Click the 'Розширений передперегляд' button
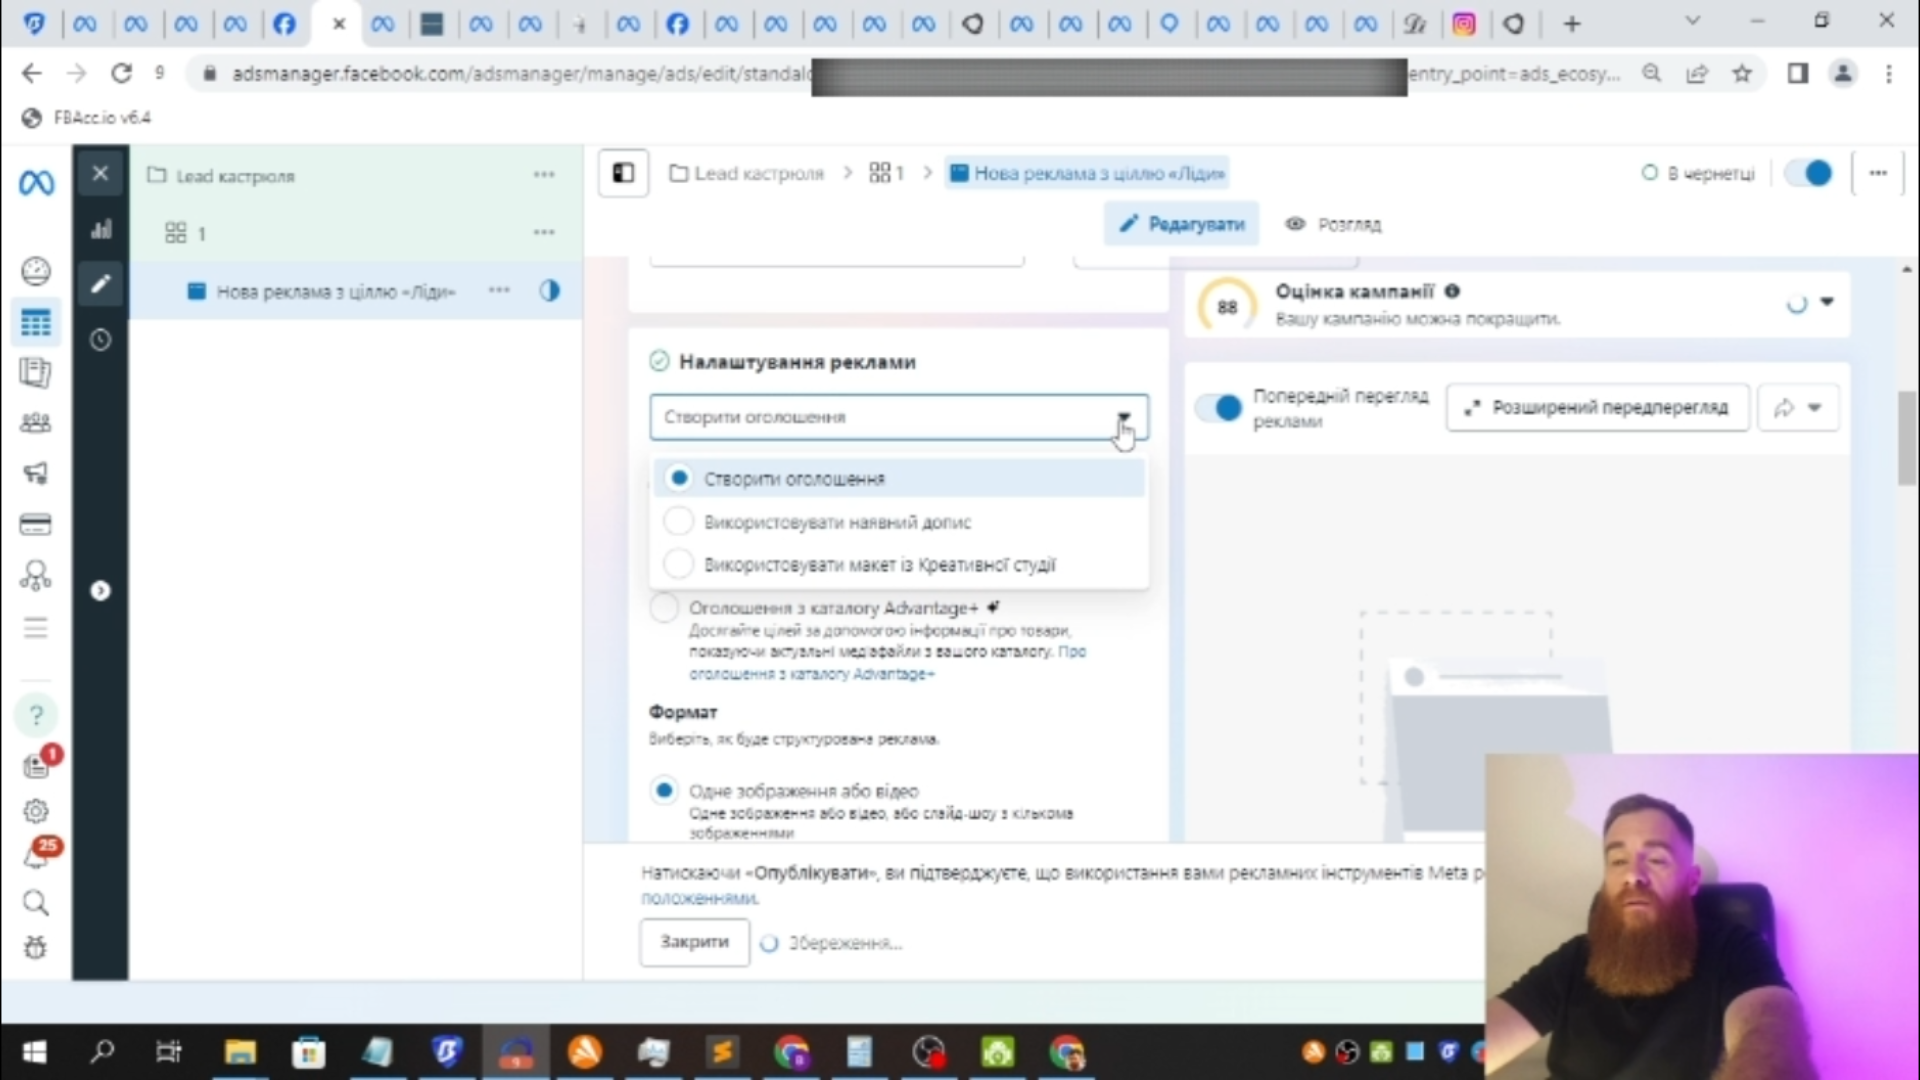 click(1597, 408)
